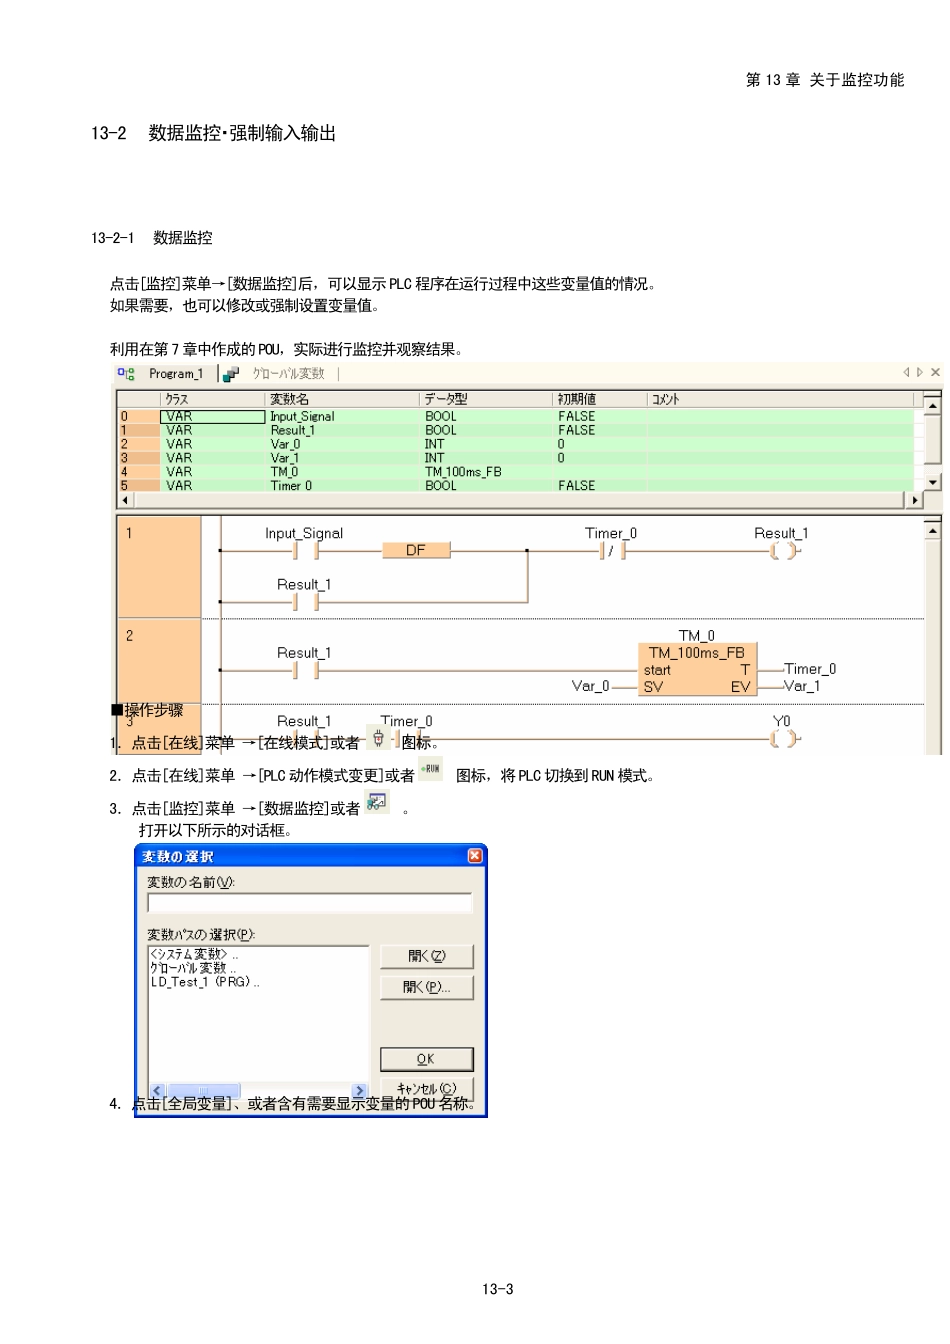950x1344 pixels.
Task: Close the 変数の選択 dialog
Action: pos(475,856)
